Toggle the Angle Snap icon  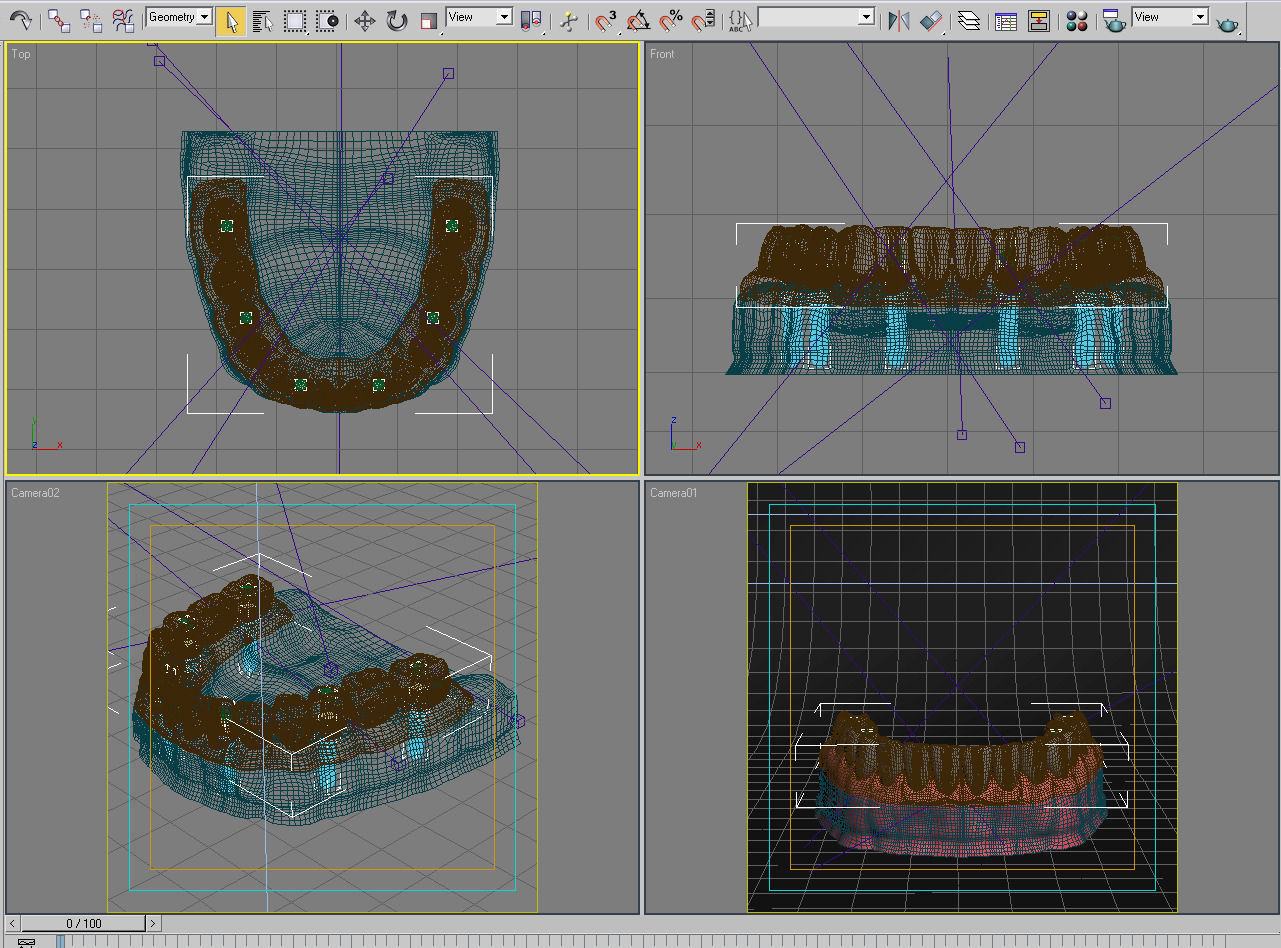638,20
